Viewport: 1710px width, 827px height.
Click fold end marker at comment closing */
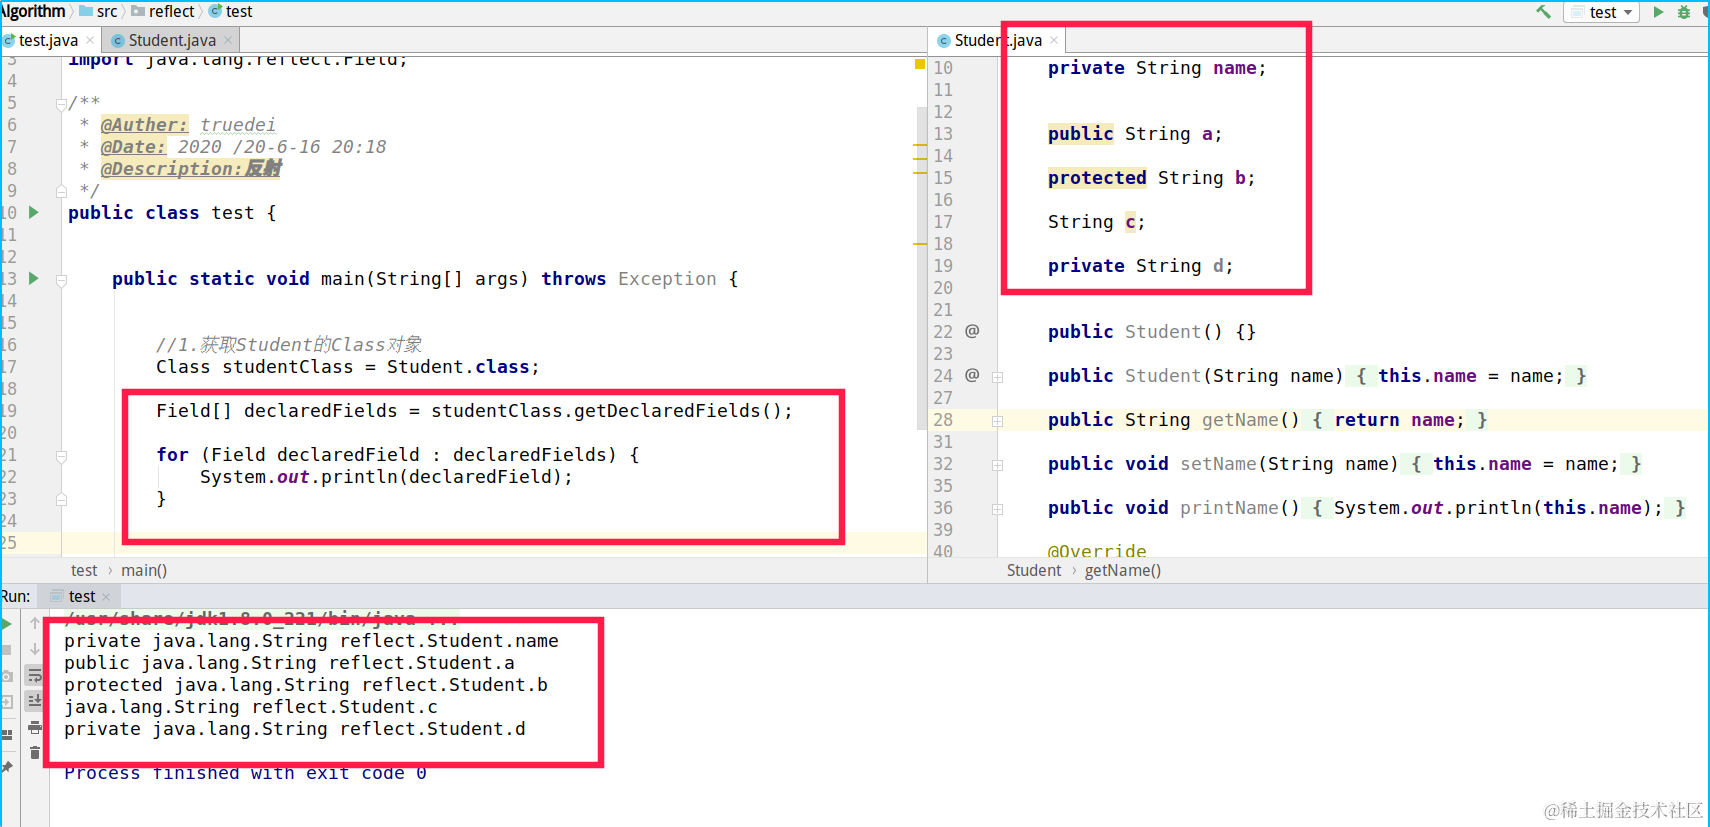click(x=61, y=190)
